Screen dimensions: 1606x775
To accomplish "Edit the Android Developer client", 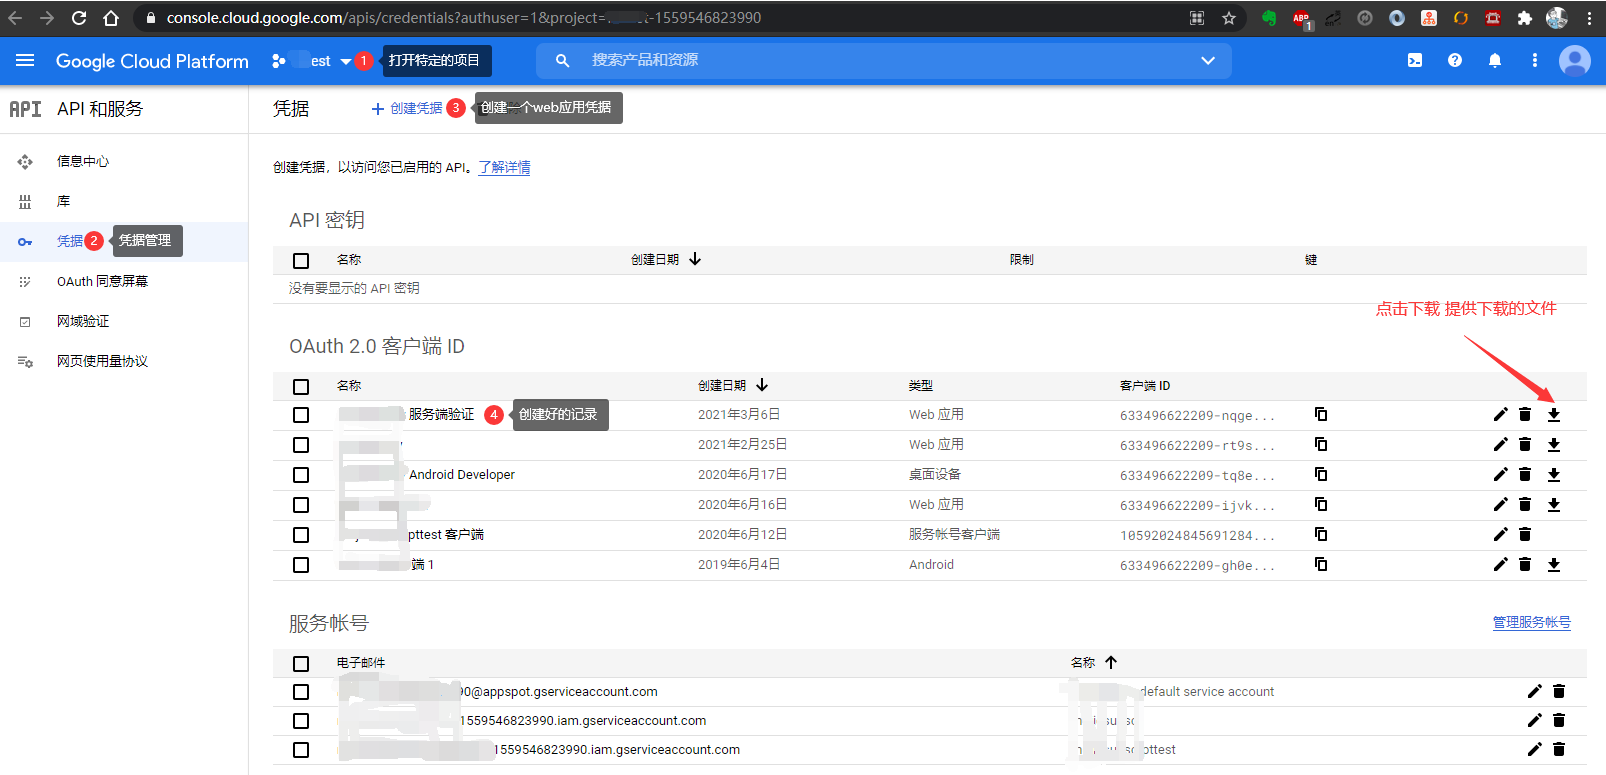I will click(x=1500, y=475).
